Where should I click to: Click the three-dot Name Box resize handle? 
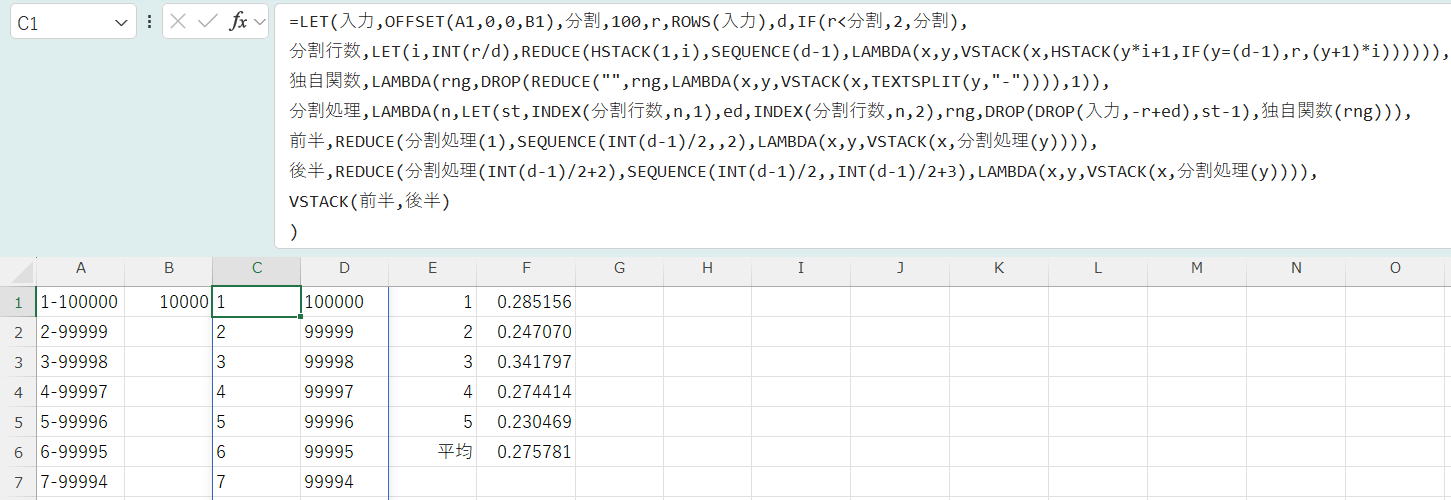[x=149, y=22]
